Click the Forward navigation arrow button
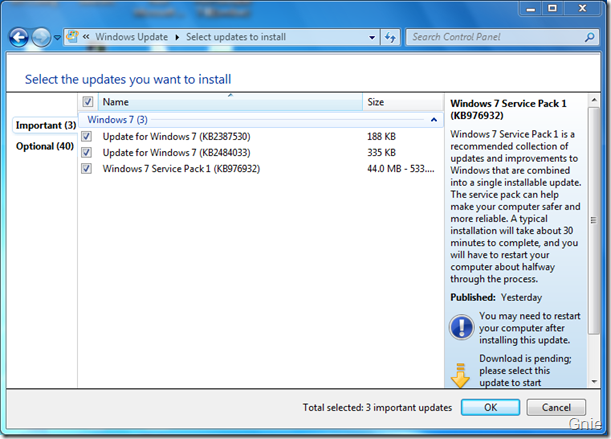 (41, 38)
